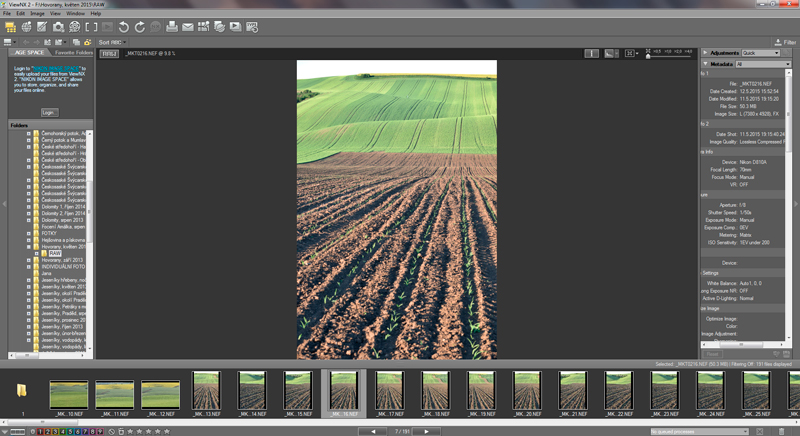Click the focus point brackets icon

pyautogui.click(x=91, y=27)
